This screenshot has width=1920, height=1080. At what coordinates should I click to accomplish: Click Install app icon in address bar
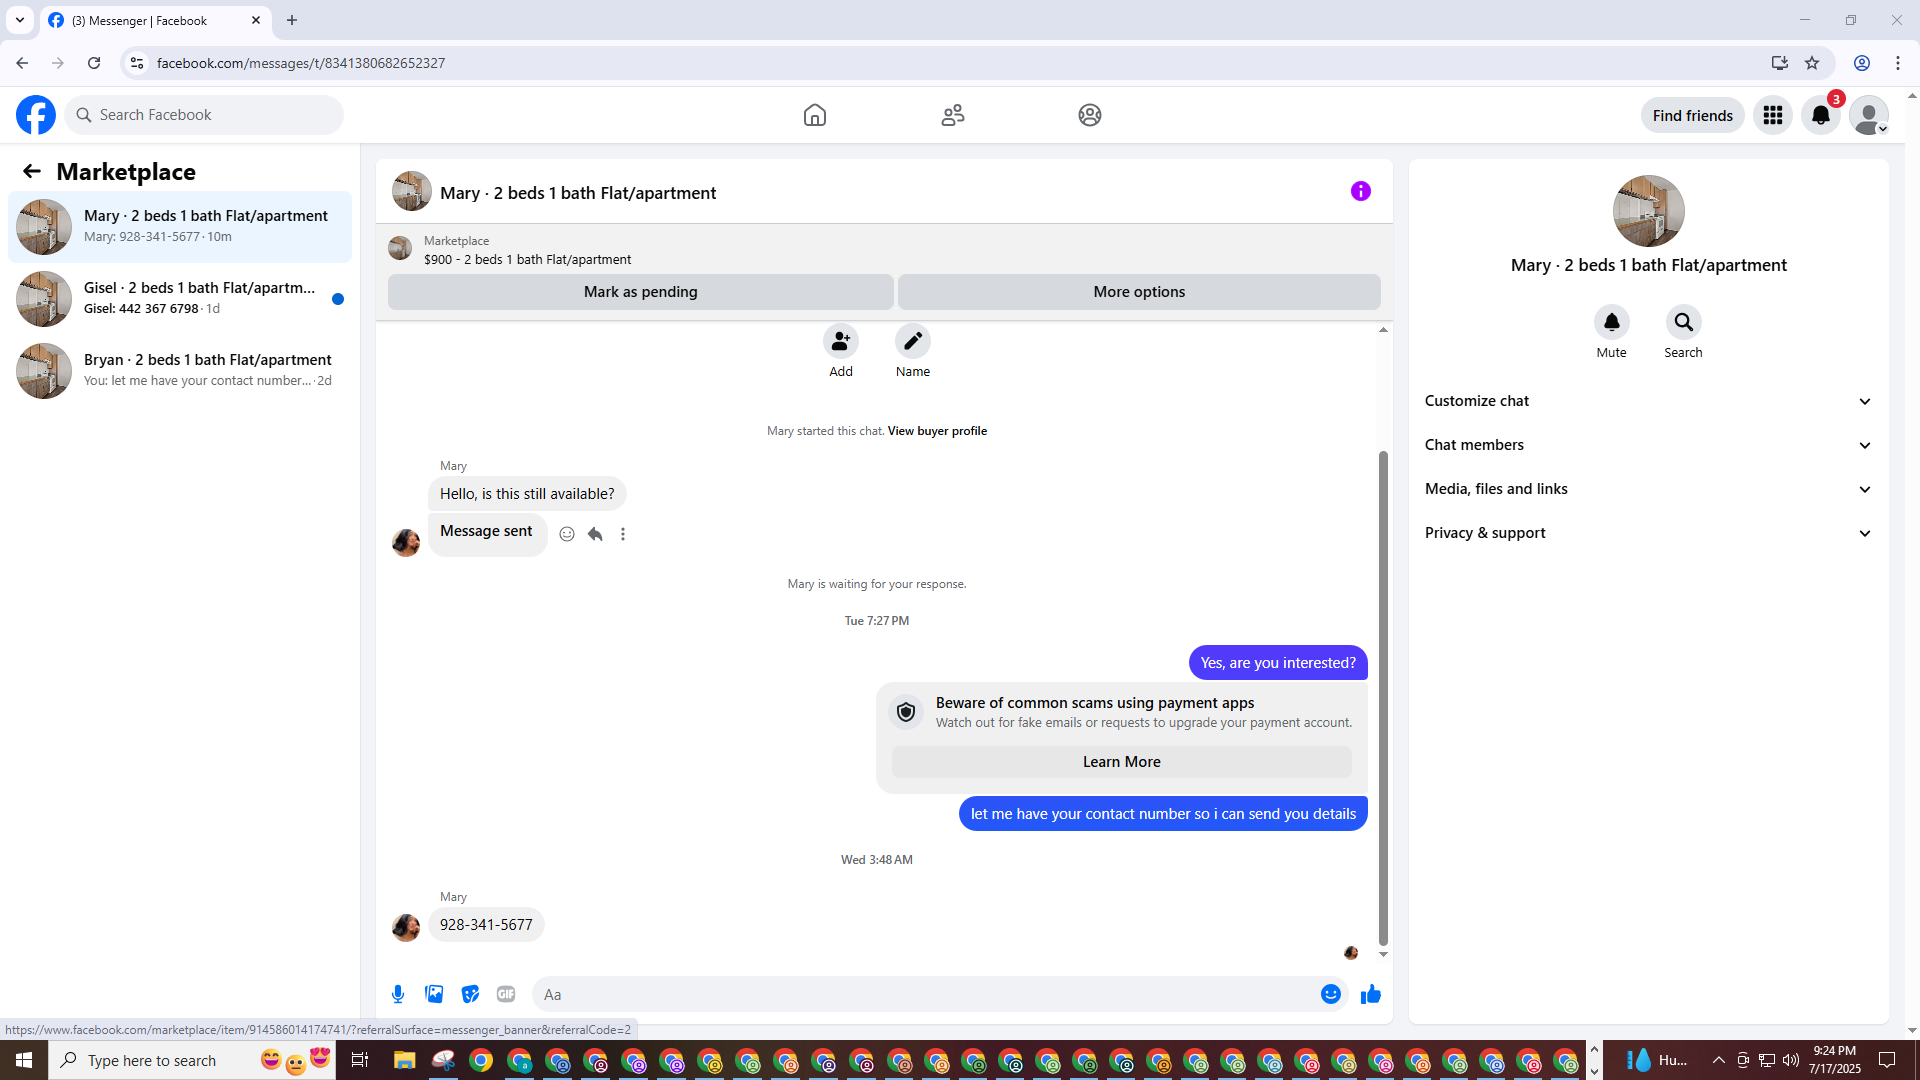pos(1779,63)
